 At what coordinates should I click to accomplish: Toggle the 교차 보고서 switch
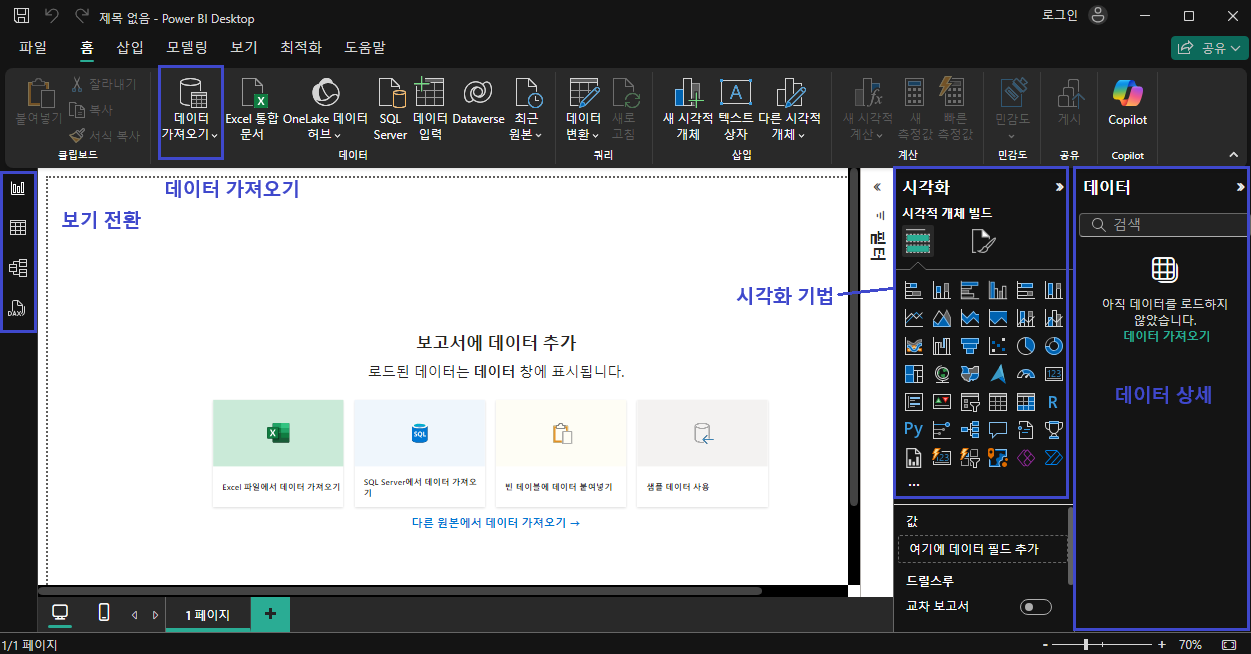(1036, 607)
